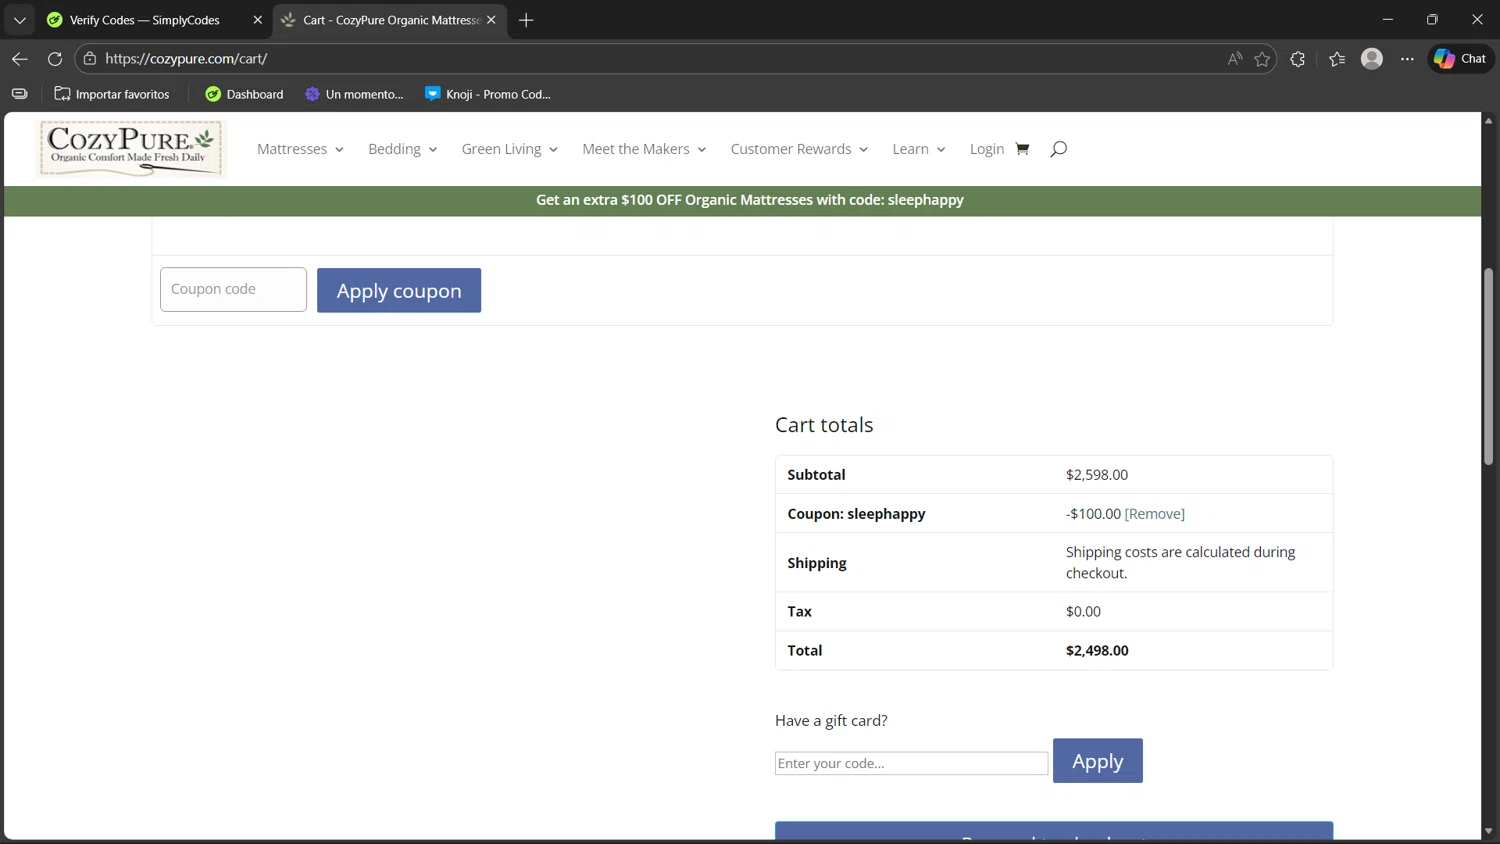
Task: Switch to the Cart CozyPure tab
Action: [x=390, y=20]
